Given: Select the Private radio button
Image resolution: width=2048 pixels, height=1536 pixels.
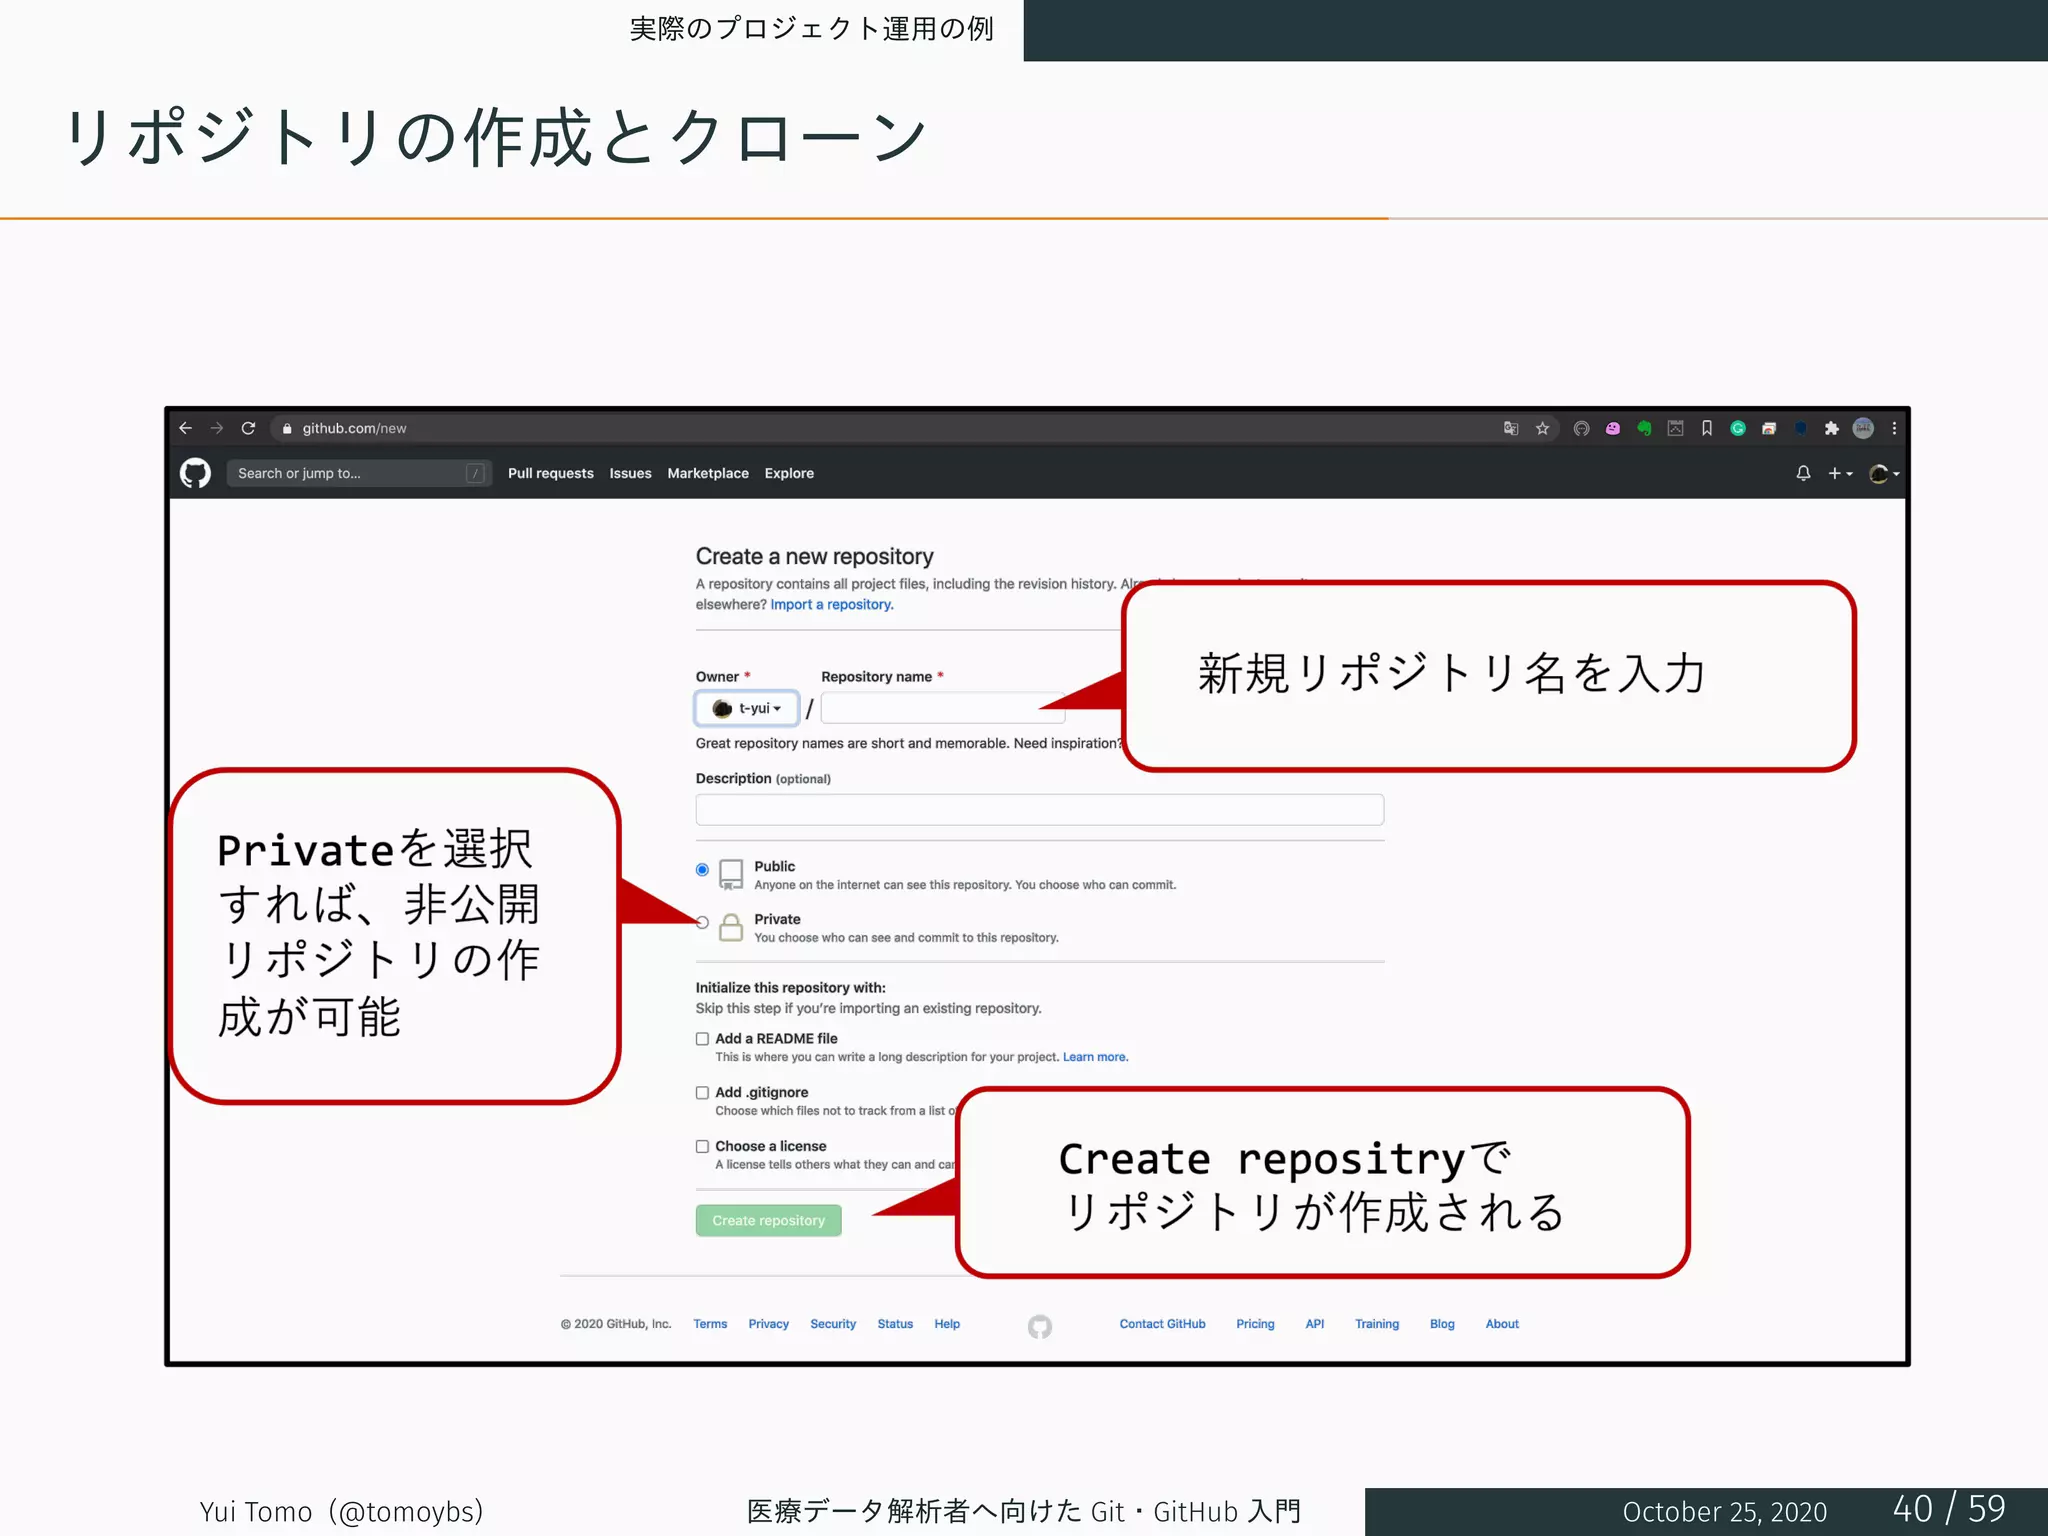Looking at the screenshot, I should (x=702, y=922).
